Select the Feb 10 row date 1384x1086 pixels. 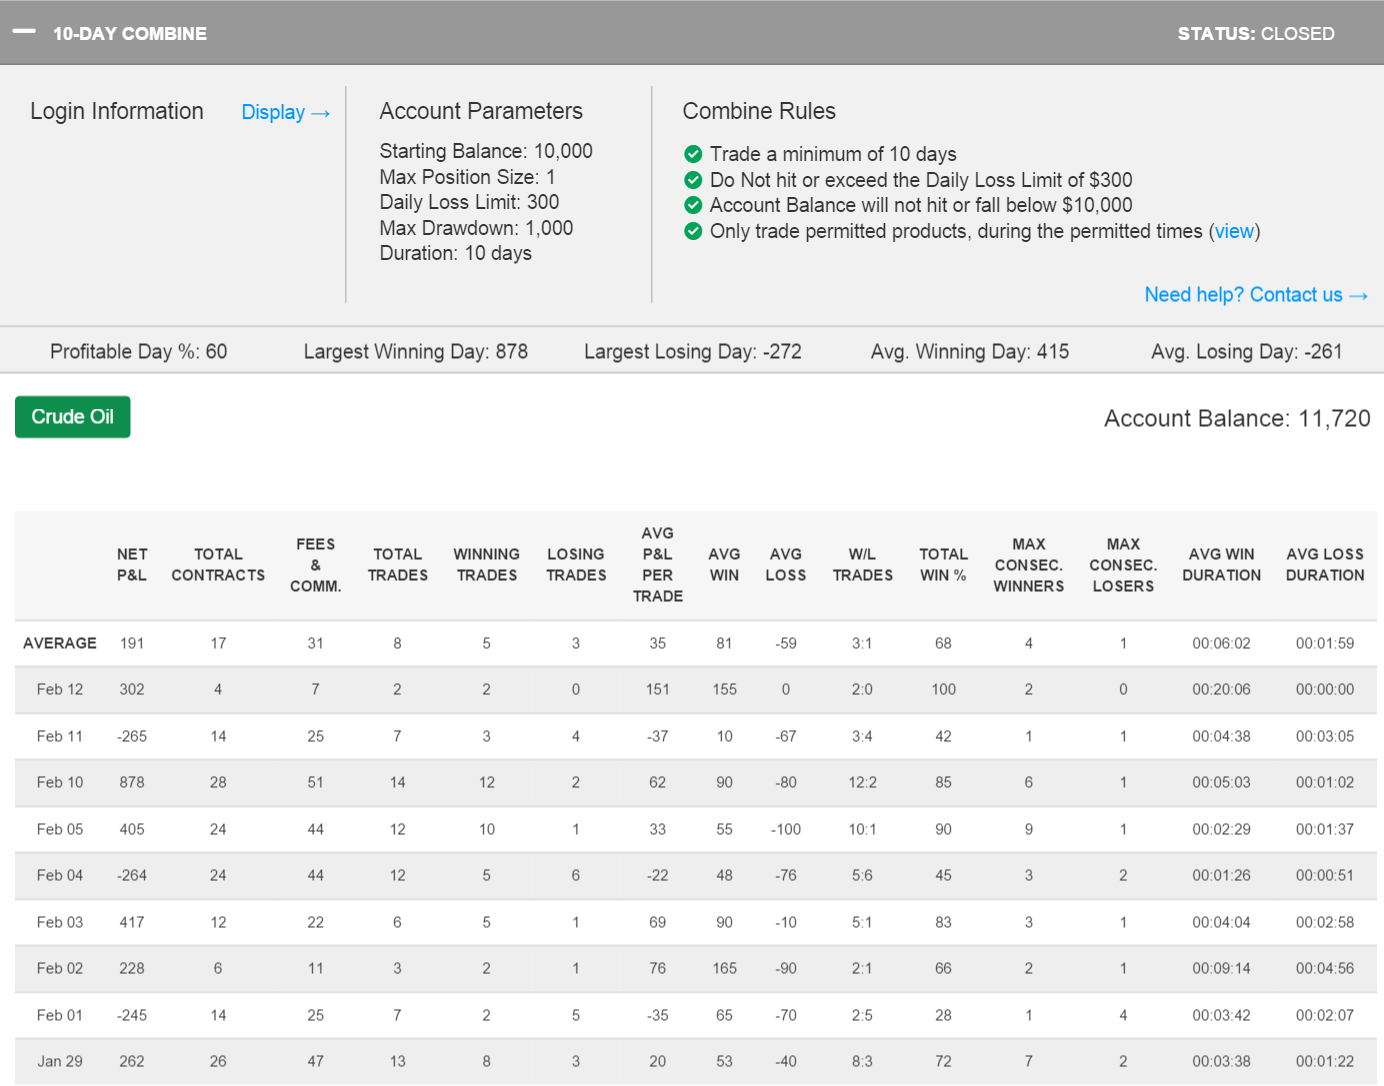click(x=60, y=782)
